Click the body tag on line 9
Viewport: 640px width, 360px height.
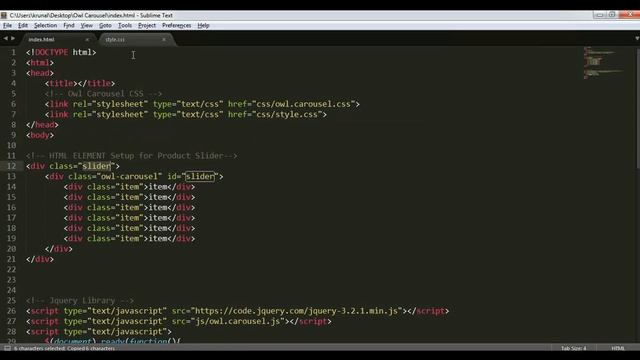coord(40,135)
